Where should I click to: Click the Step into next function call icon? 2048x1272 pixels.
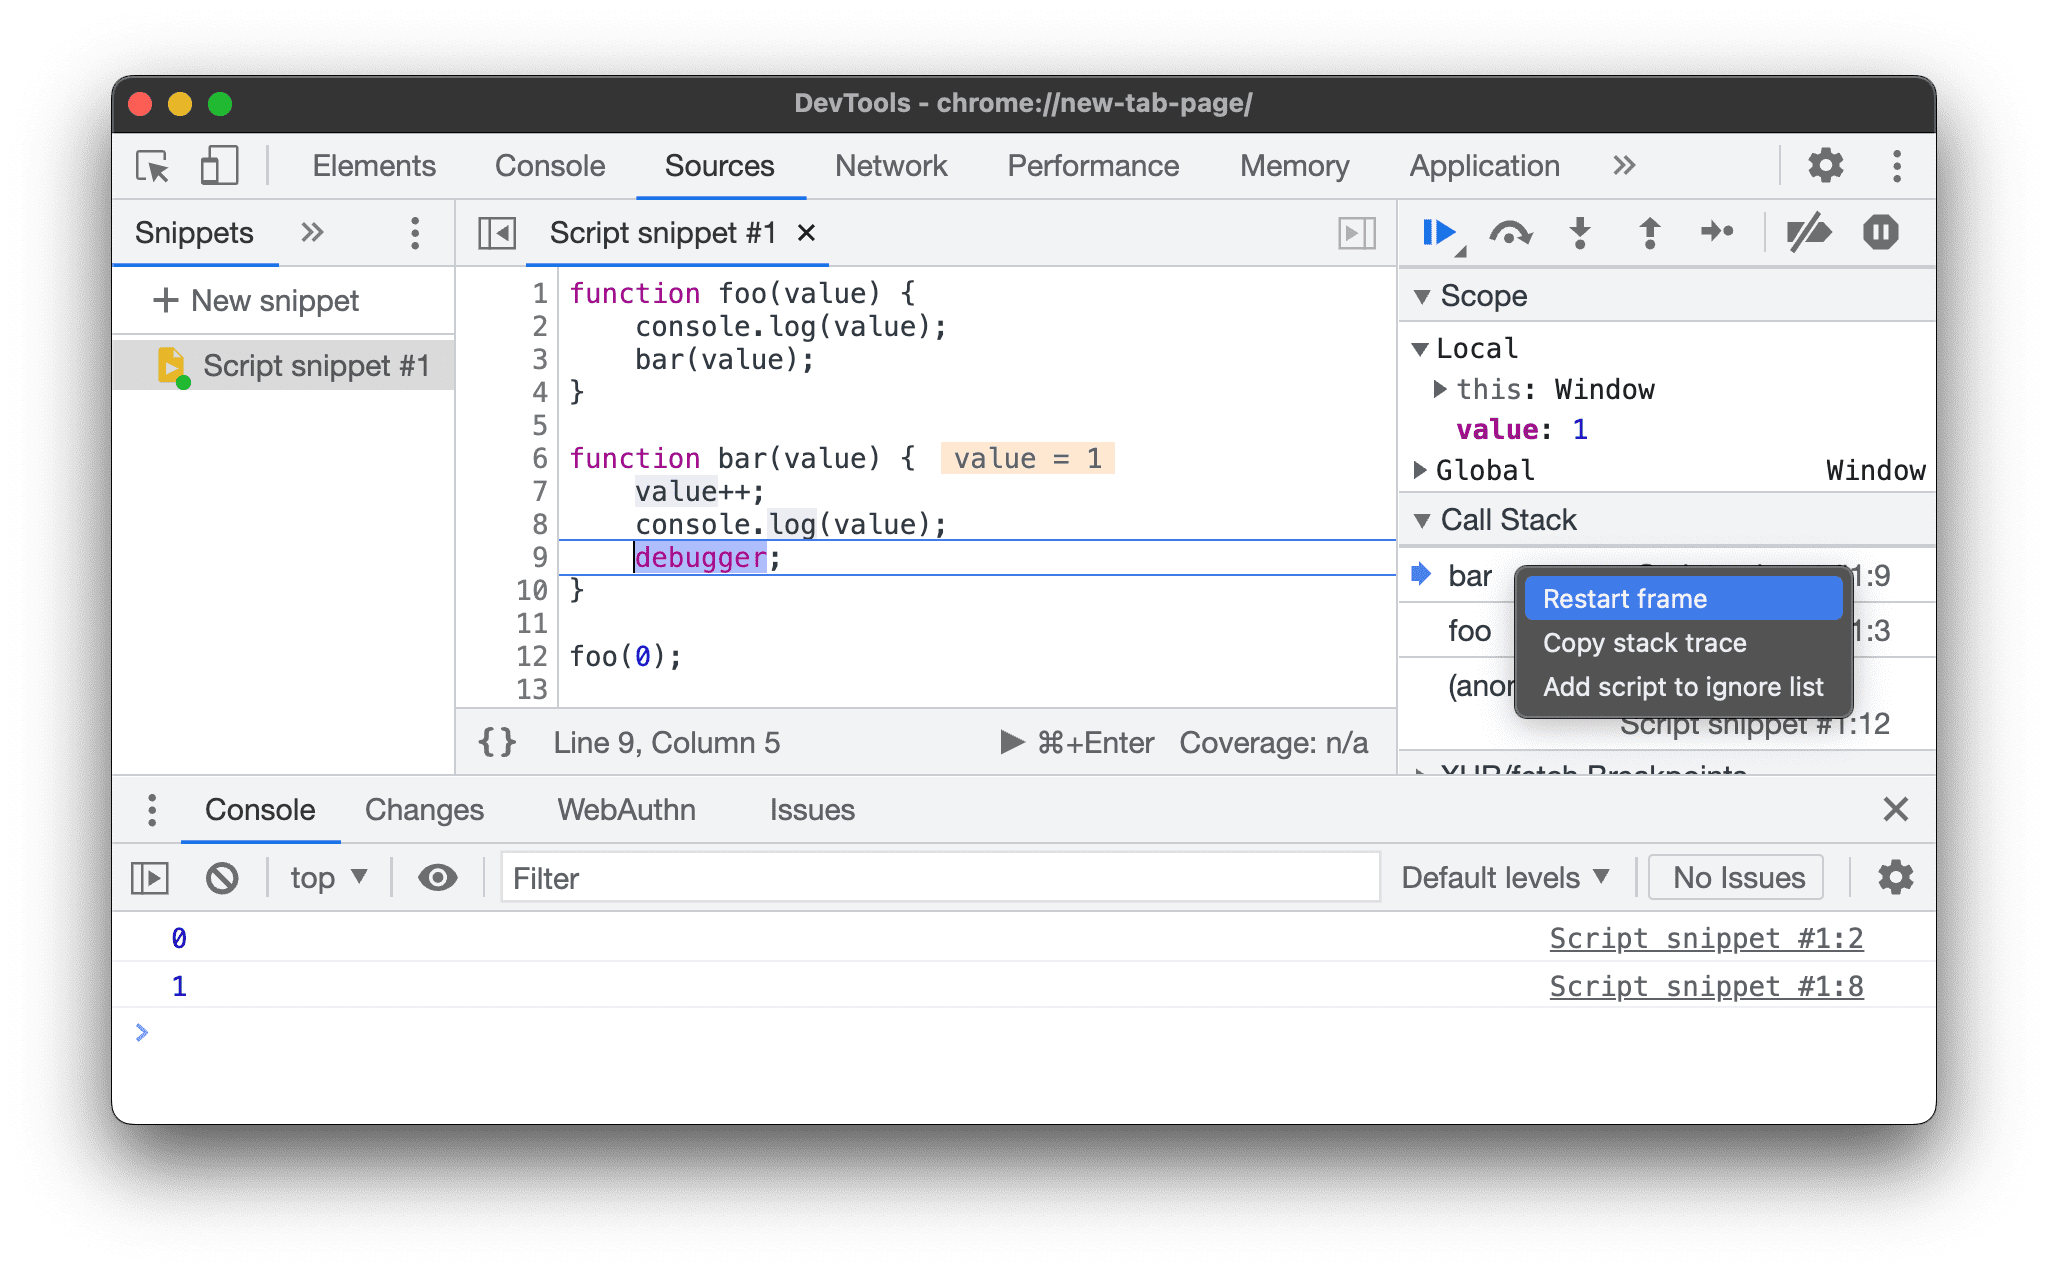tap(1581, 232)
